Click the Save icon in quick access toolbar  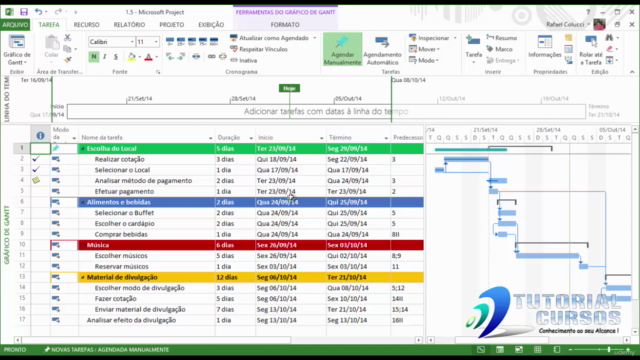click(24, 12)
